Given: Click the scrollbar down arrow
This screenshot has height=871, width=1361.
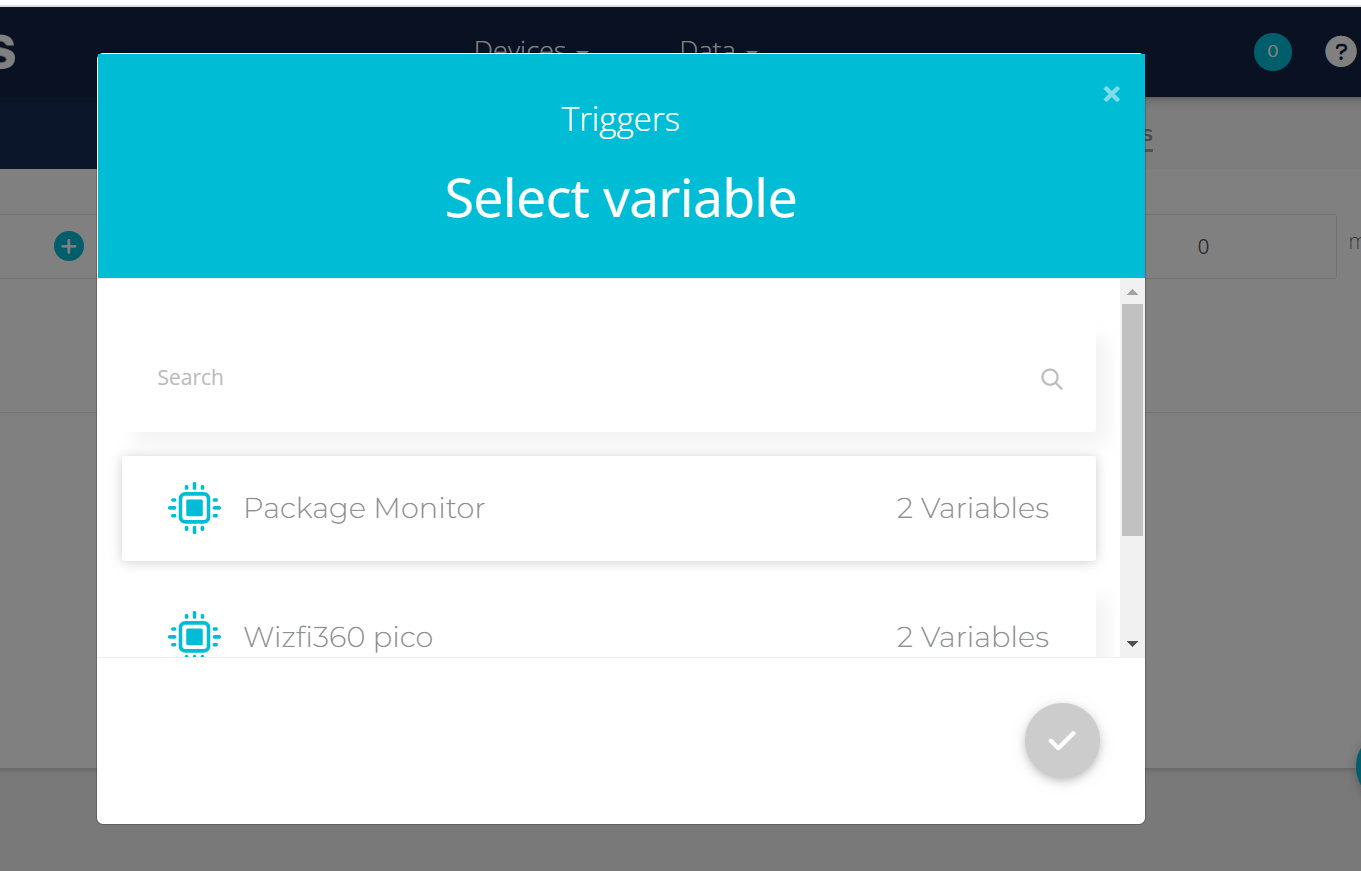Looking at the screenshot, I should [x=1132, y=644].
